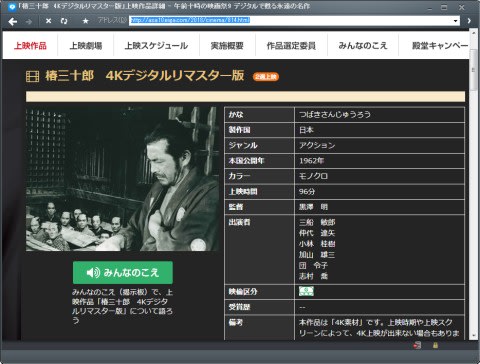
Task: Open the みんなのこえ tab in navigation
Action: click(x=363, y=45)
